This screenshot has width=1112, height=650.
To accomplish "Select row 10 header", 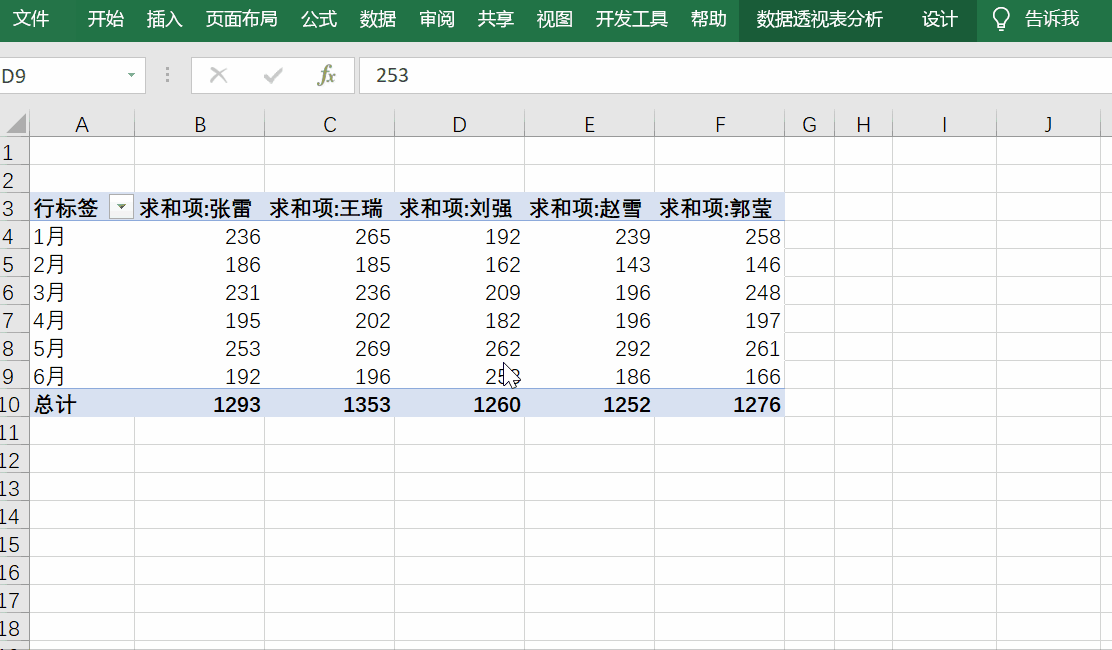I will coord(12,405).
